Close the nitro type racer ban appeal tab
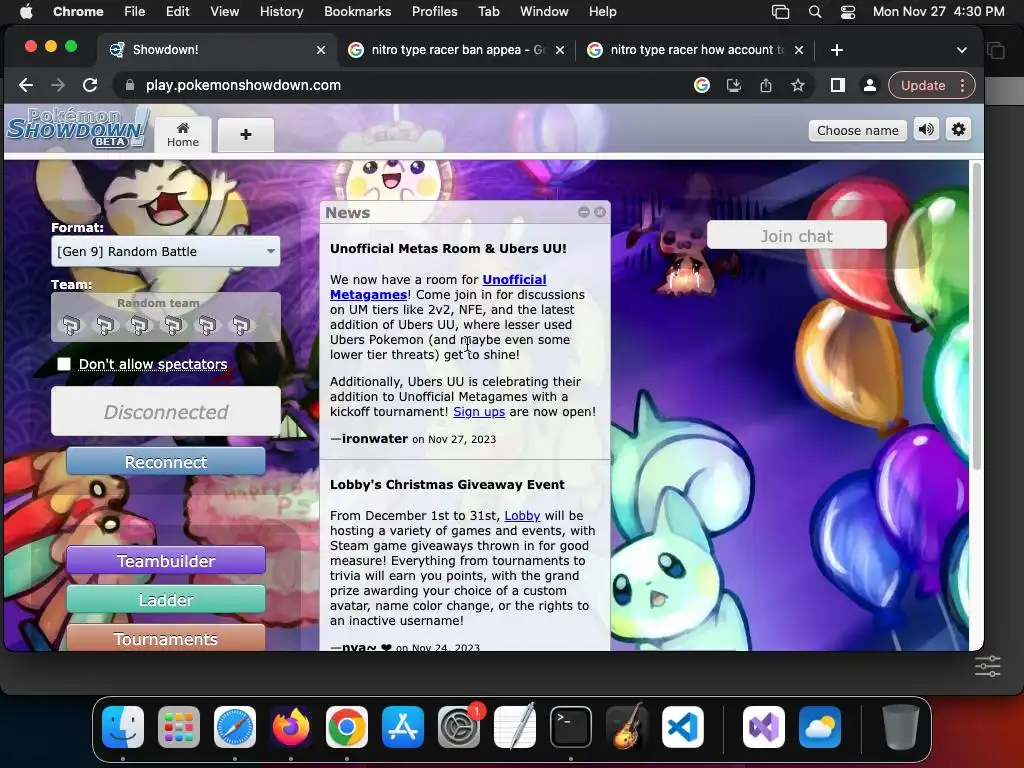1024x768 pixels. (x=560, y=50)
